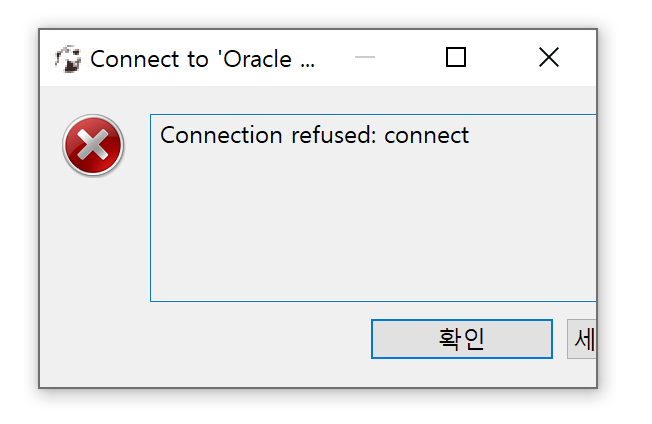The width and height of the screenshot is (652, 424).
Task: Click the 'Connect to 'Oracle ...' title text
Action: (x=203, y=59)
